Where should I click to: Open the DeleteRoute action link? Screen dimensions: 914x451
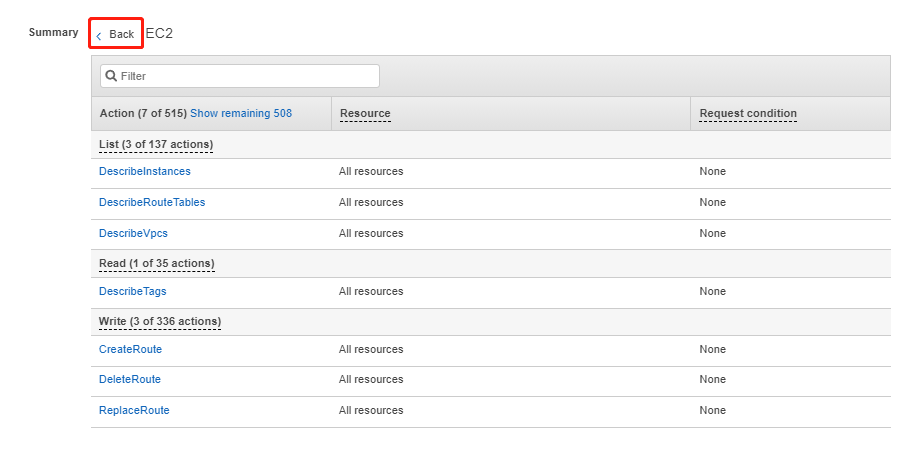(x=130, y=380)
